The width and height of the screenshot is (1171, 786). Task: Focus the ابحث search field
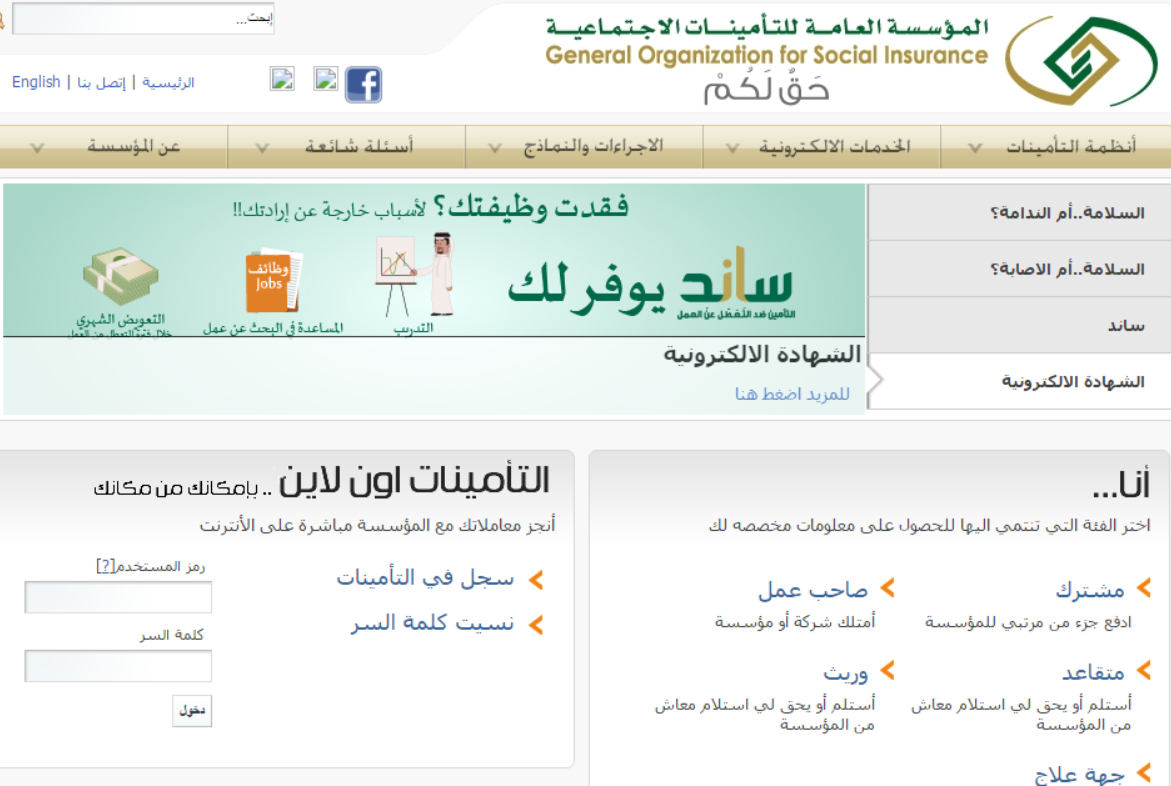click(x=143, y=19)
